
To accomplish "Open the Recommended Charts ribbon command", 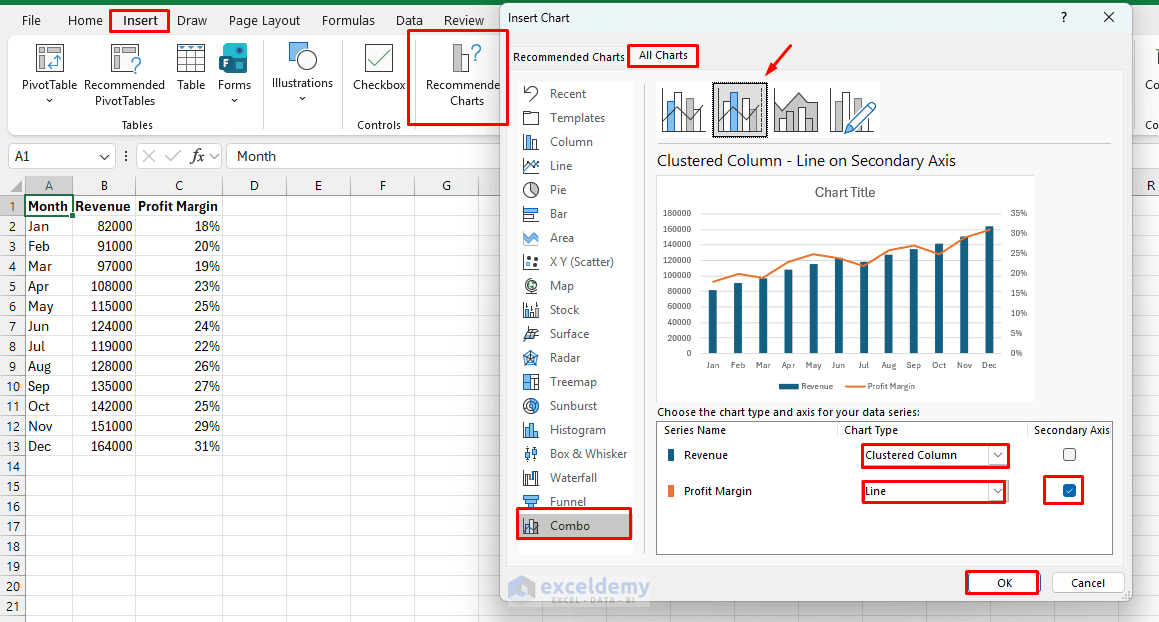I will pos(463,74).
